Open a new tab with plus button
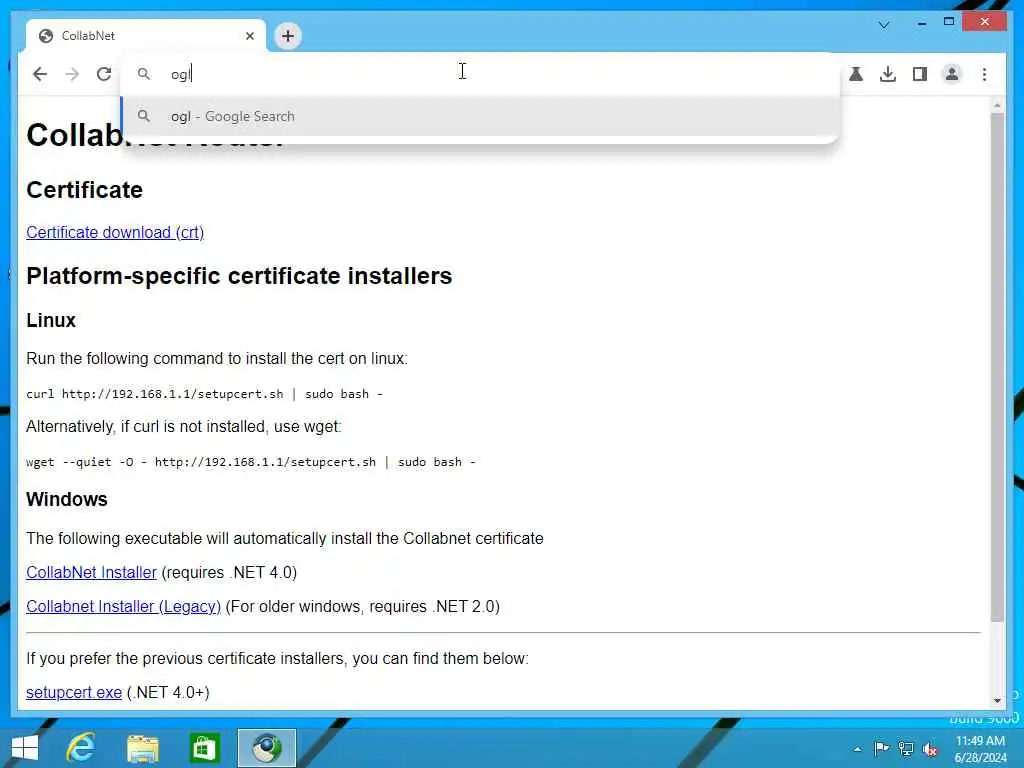The height and width of the screenshot is (768, 1024). (287, 36)
